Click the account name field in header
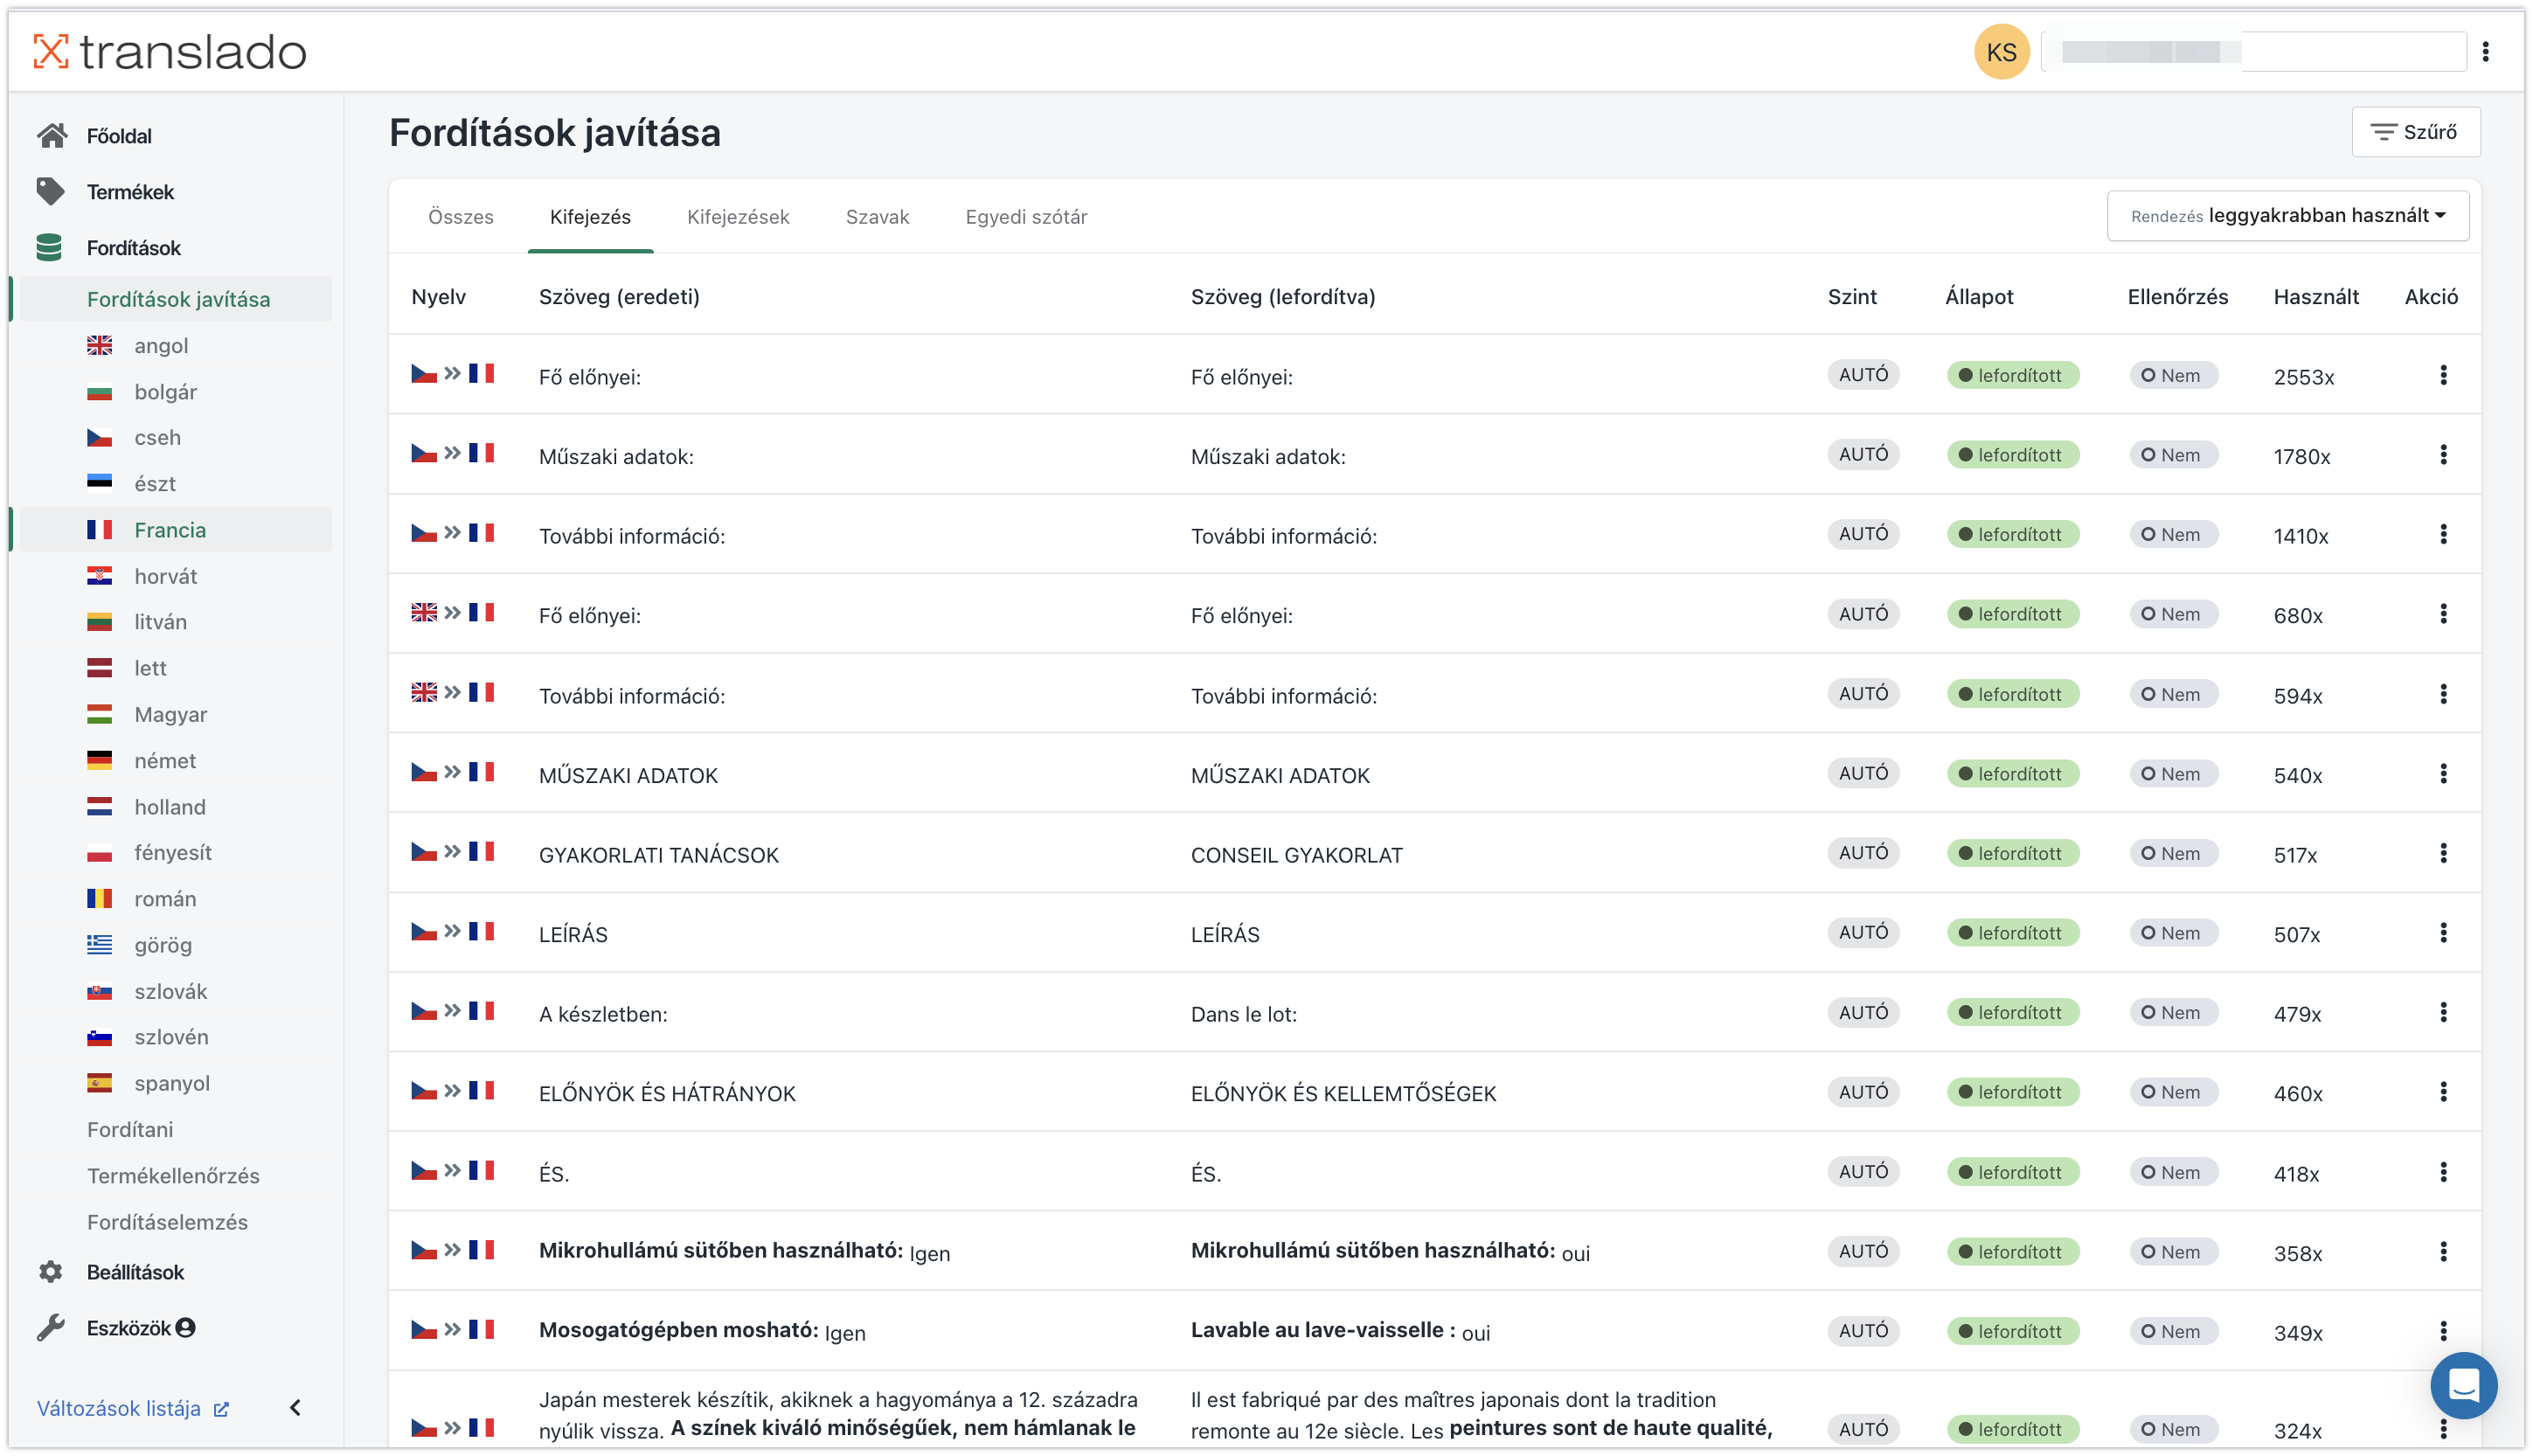The image size is (2533, 1456). tap(2254, 52)
